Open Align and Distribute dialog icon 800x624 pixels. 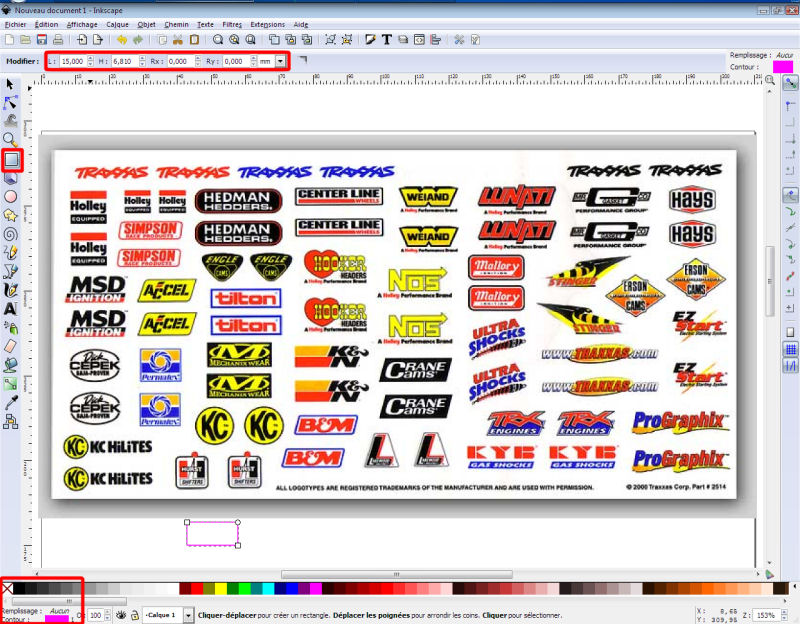tap(435, 39)
